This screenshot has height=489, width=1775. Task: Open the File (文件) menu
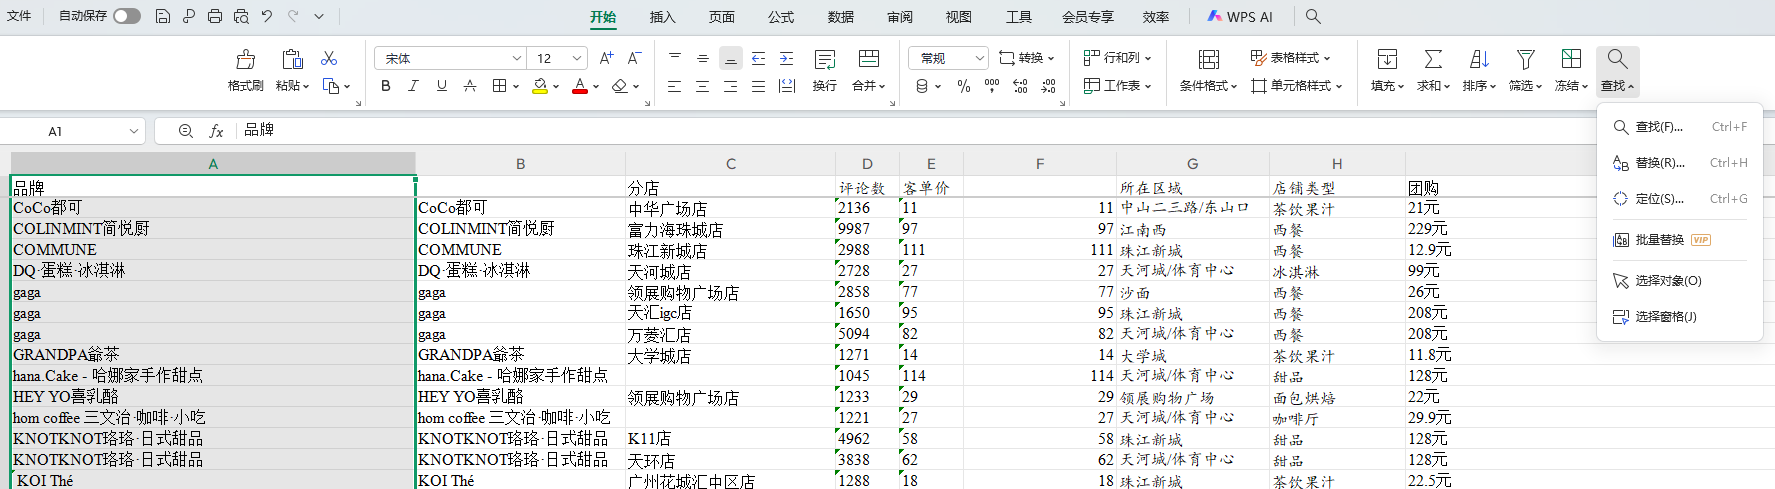coord(19,16)
